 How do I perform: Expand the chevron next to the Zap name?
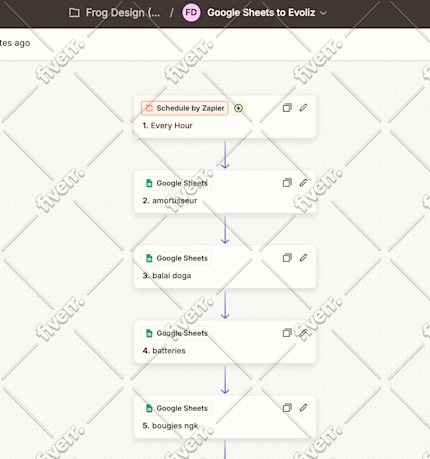(323, 13)
